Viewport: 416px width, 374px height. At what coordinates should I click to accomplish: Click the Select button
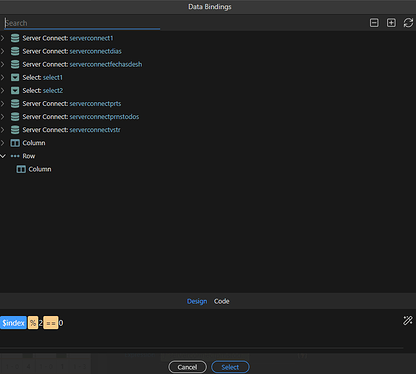(x=230, y=367)
